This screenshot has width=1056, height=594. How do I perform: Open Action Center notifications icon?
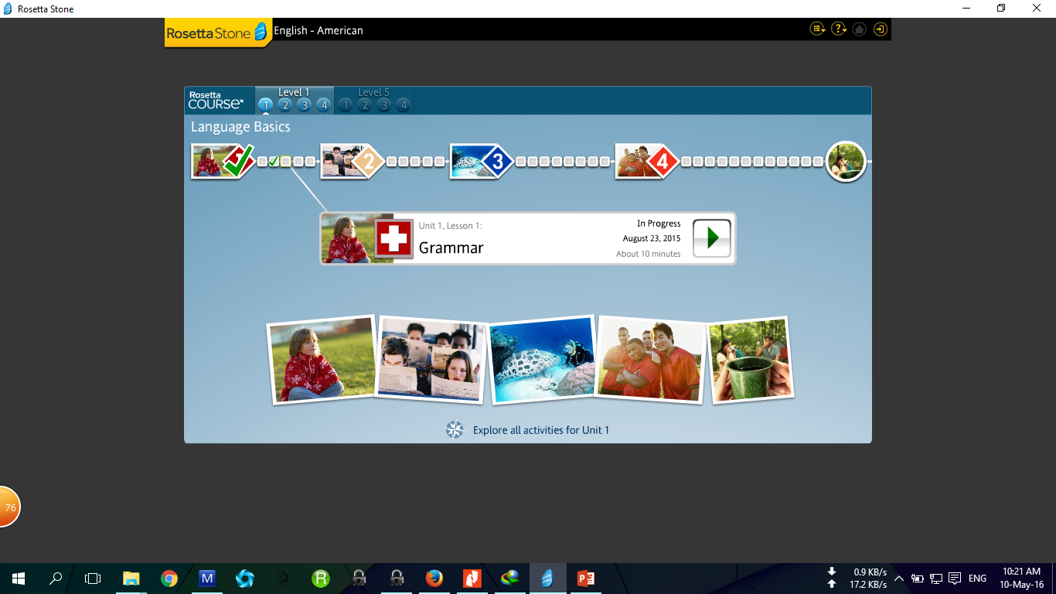tap(955, 579)
